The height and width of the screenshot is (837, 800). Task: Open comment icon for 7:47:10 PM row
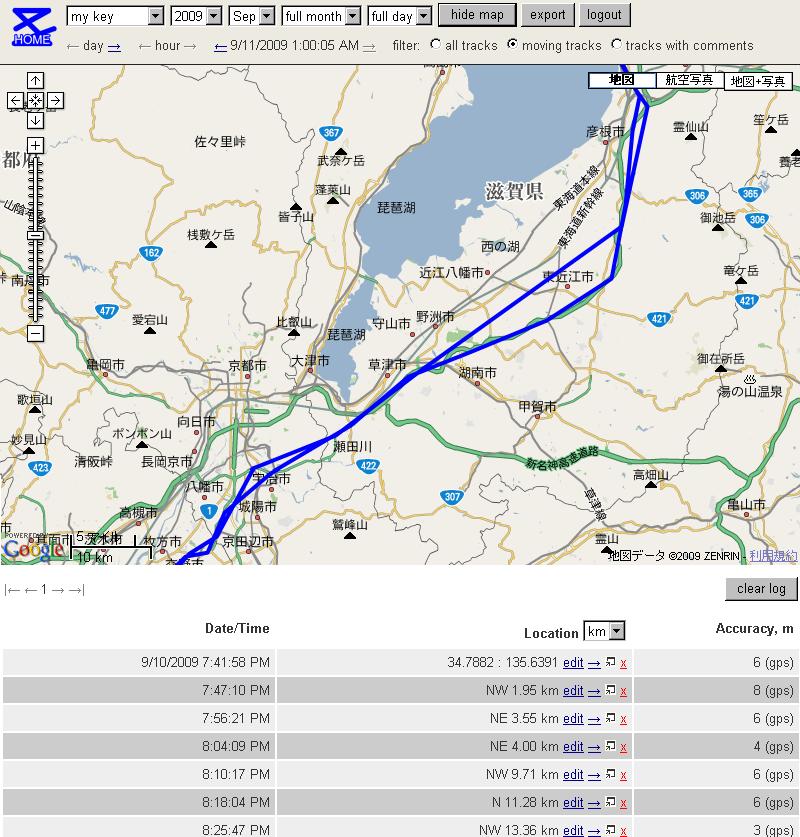(x=611, y=690)
